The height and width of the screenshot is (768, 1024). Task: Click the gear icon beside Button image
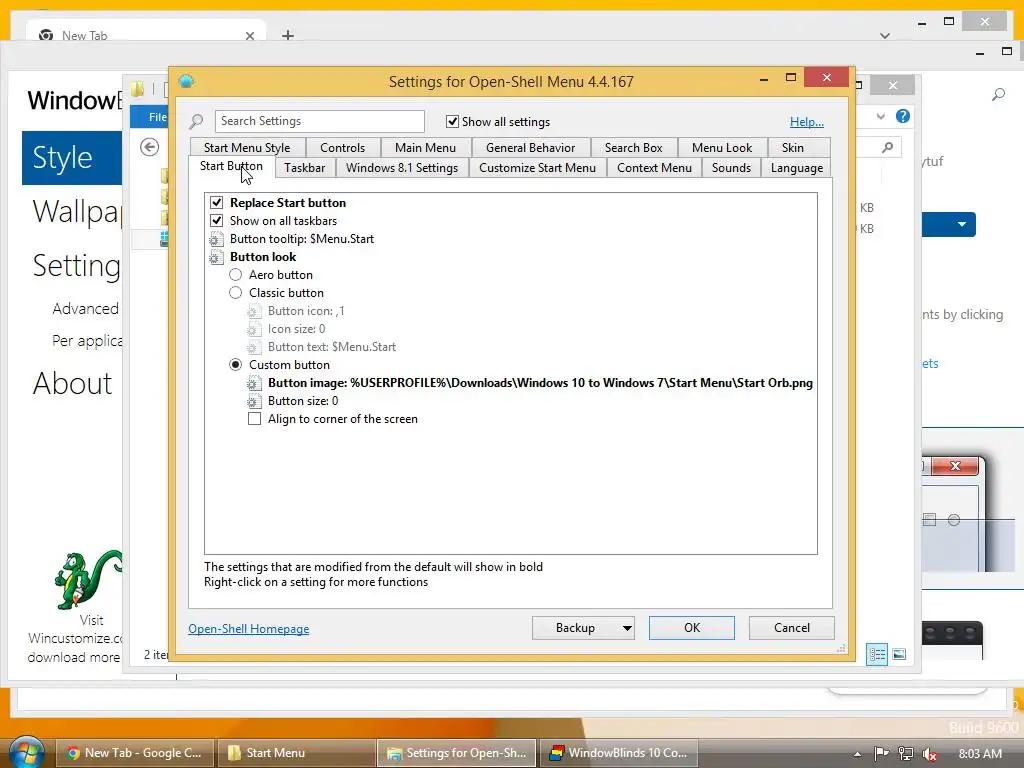tap(254, 383)
